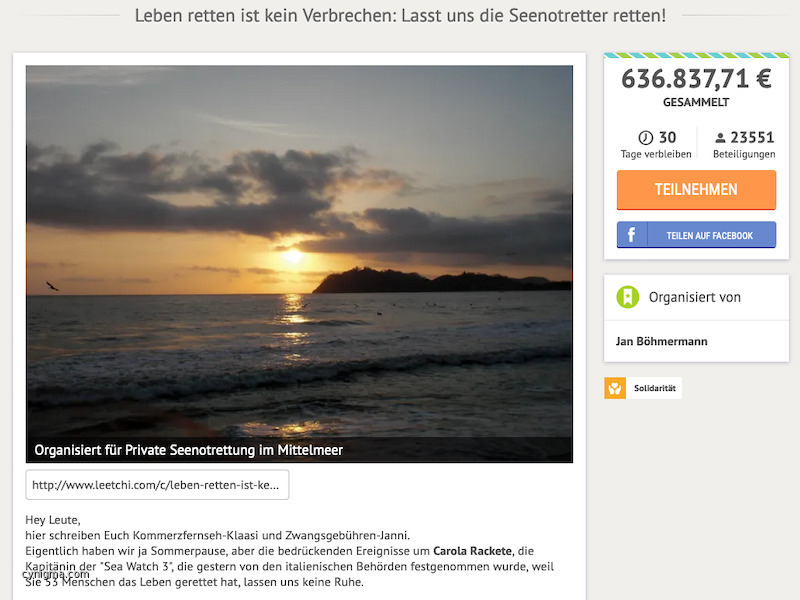Open Jan Böhmermann organizer profile

pyautogui.click(x=661, y=341)
